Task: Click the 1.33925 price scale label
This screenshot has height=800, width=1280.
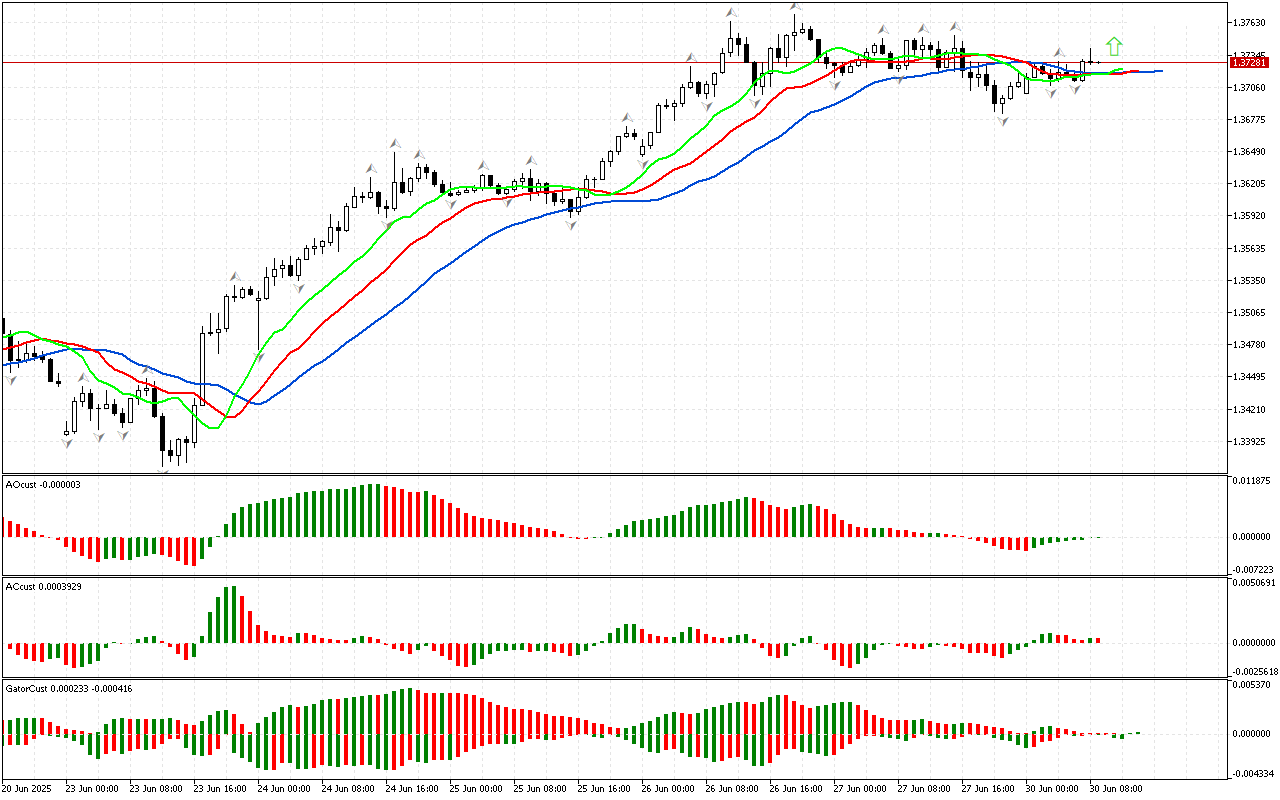Action: pyautogui.click(x=1249, y=442)
